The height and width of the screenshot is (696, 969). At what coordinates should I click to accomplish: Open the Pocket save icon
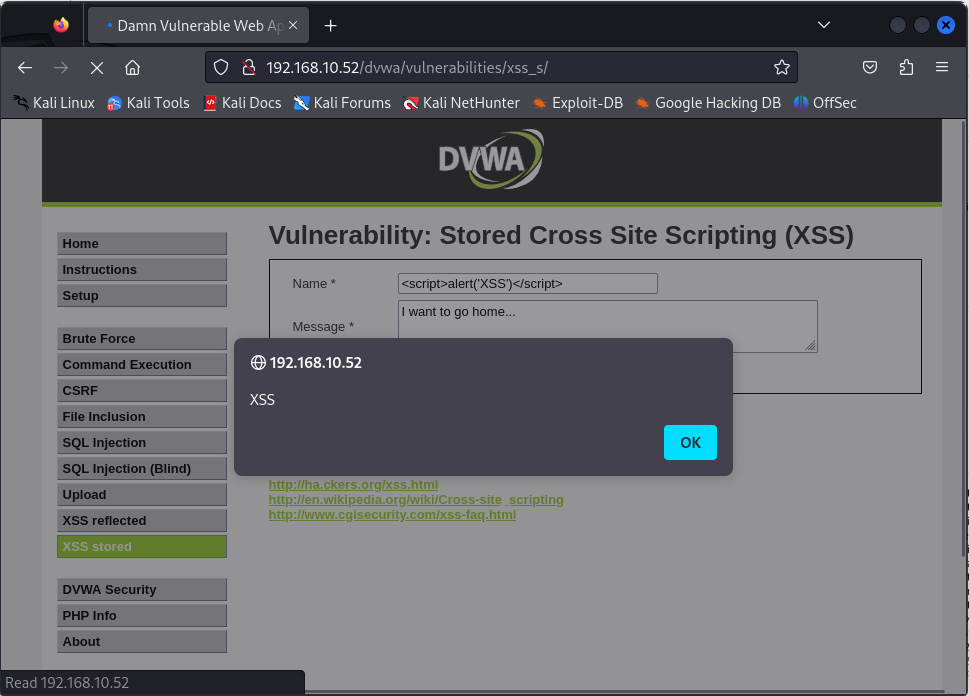(870, 67)
